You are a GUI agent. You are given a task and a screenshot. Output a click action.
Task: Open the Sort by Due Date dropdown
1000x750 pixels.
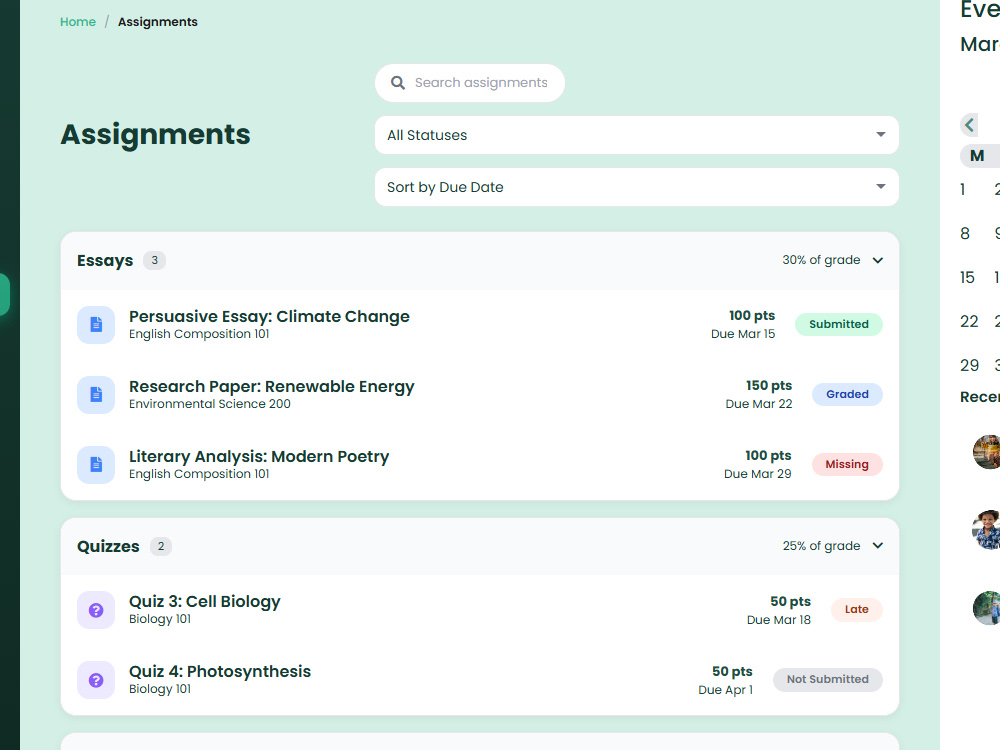coord(636,187)
